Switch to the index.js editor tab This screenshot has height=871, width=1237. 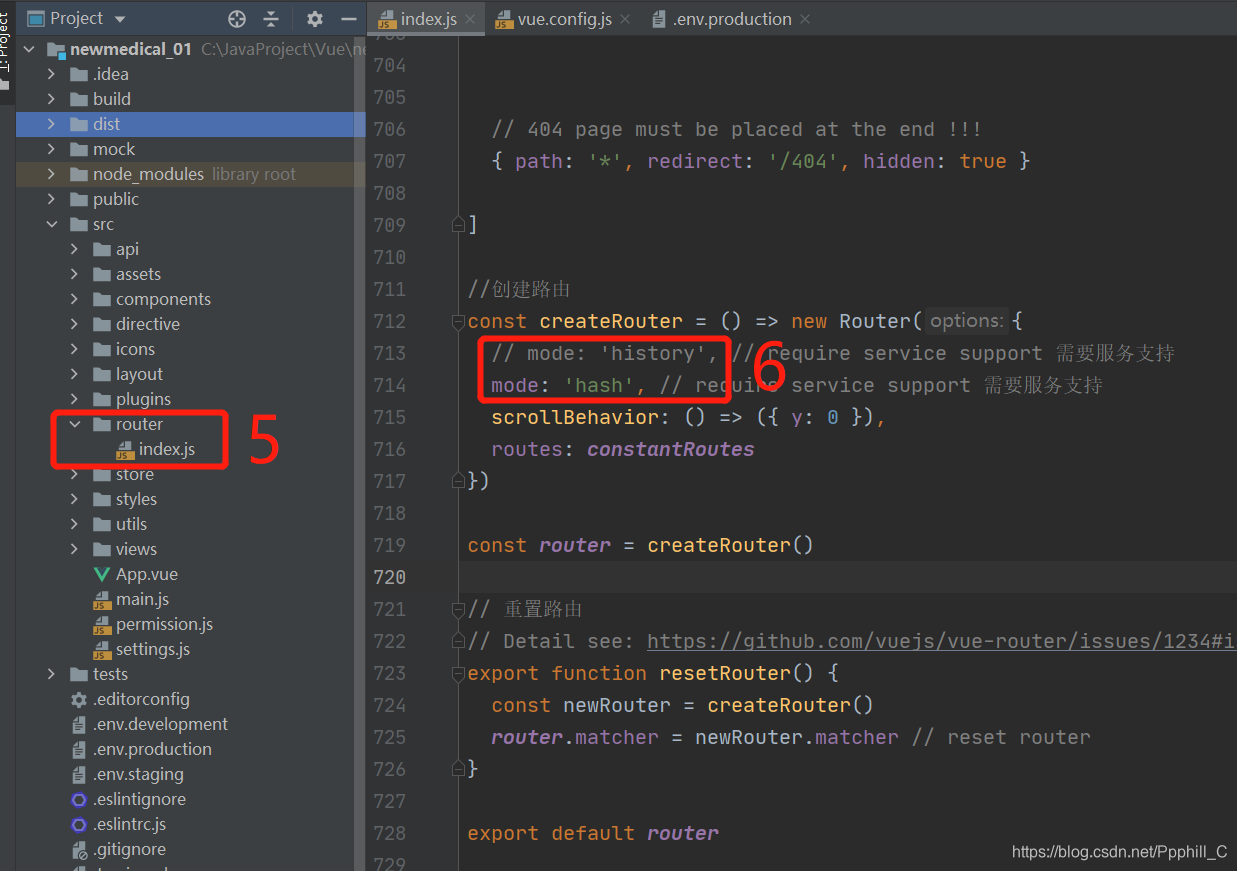coord(427,19)
